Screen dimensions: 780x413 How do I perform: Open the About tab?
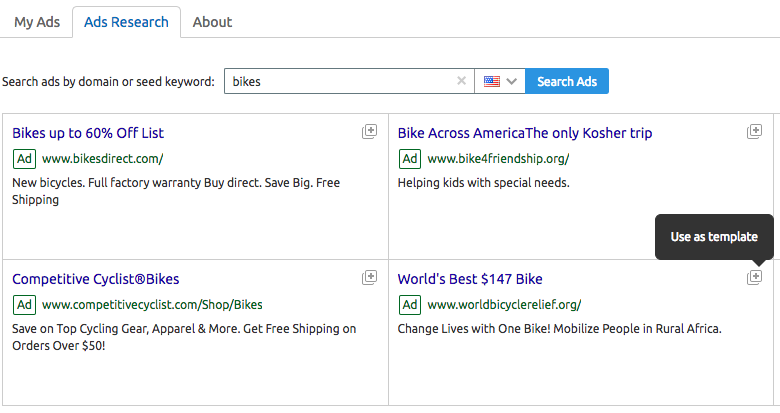tap(212, 22)
